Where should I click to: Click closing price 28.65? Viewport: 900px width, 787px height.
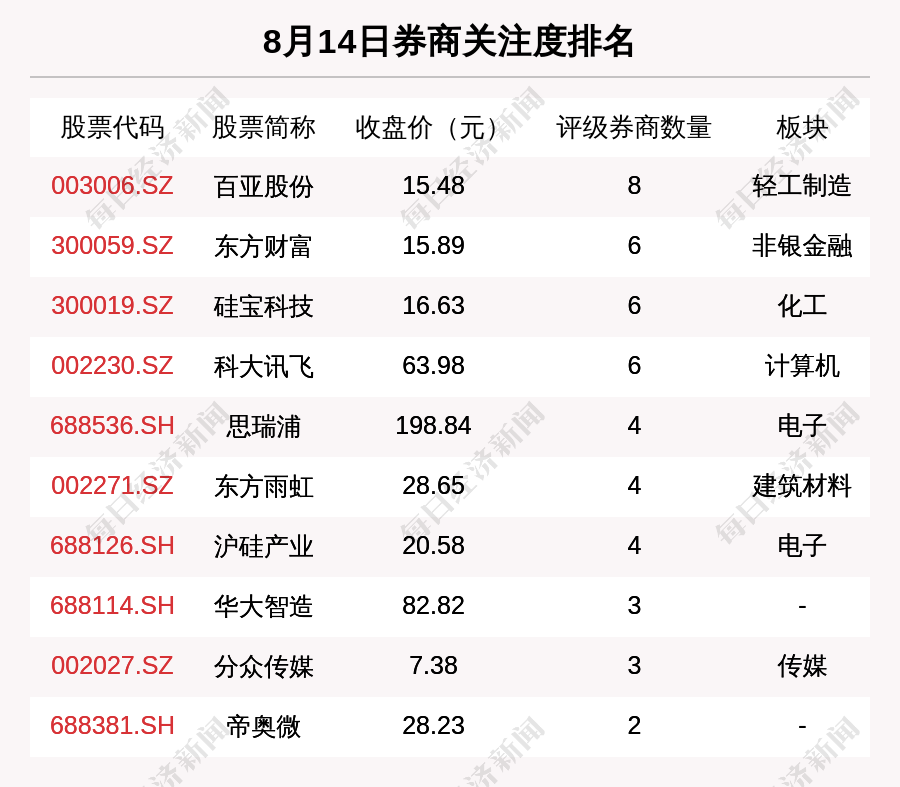tap(433, 486)
